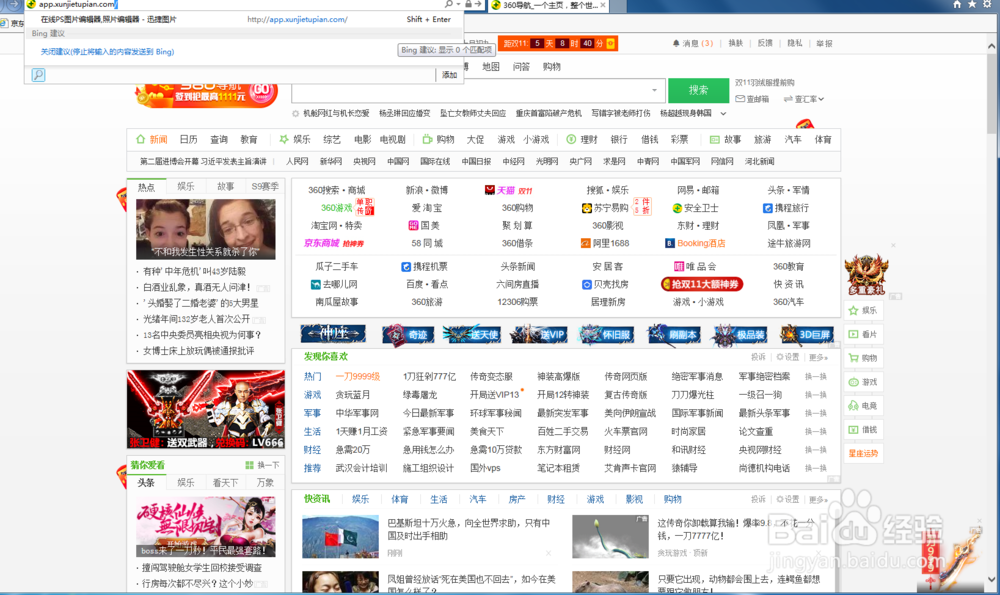Switch to the S9赛季 tab
Viewport: 1000px width, 595px height.
[265, 186]
